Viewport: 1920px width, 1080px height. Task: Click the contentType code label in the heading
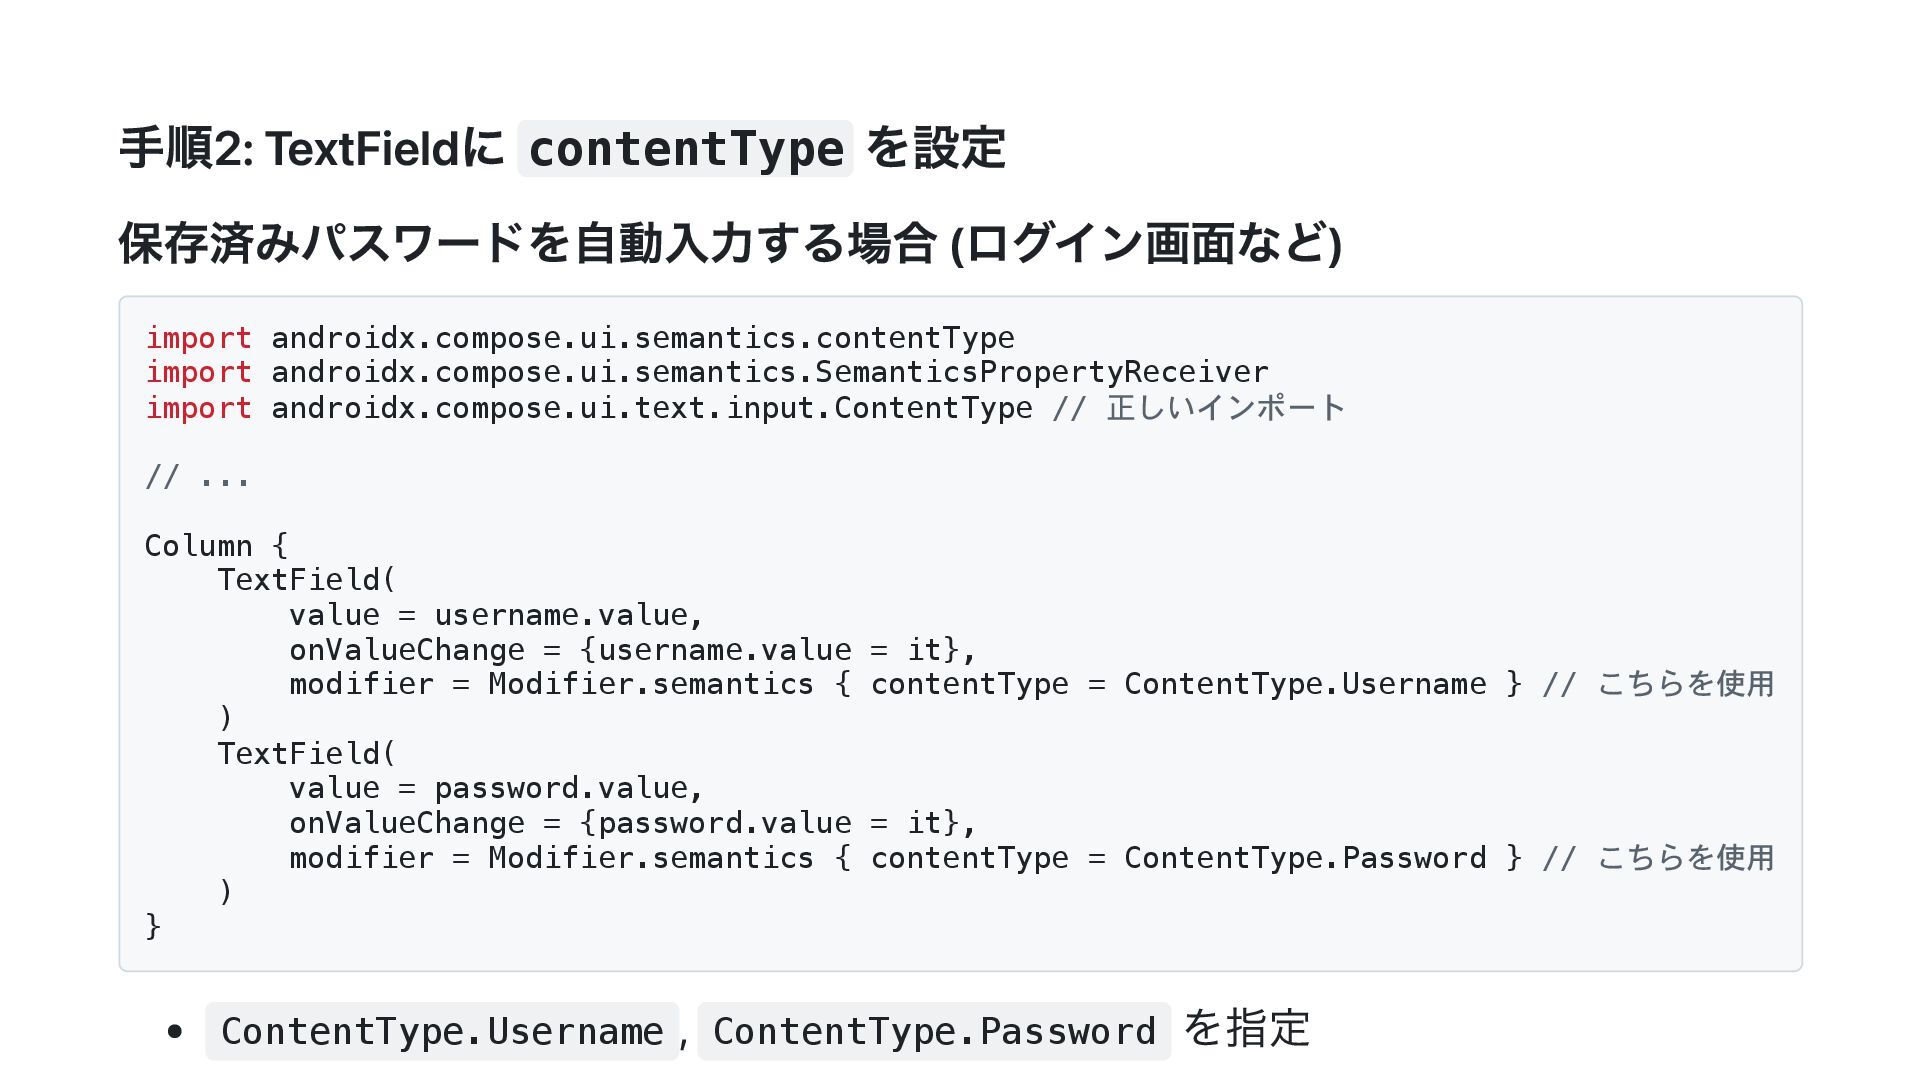point(685,149)
